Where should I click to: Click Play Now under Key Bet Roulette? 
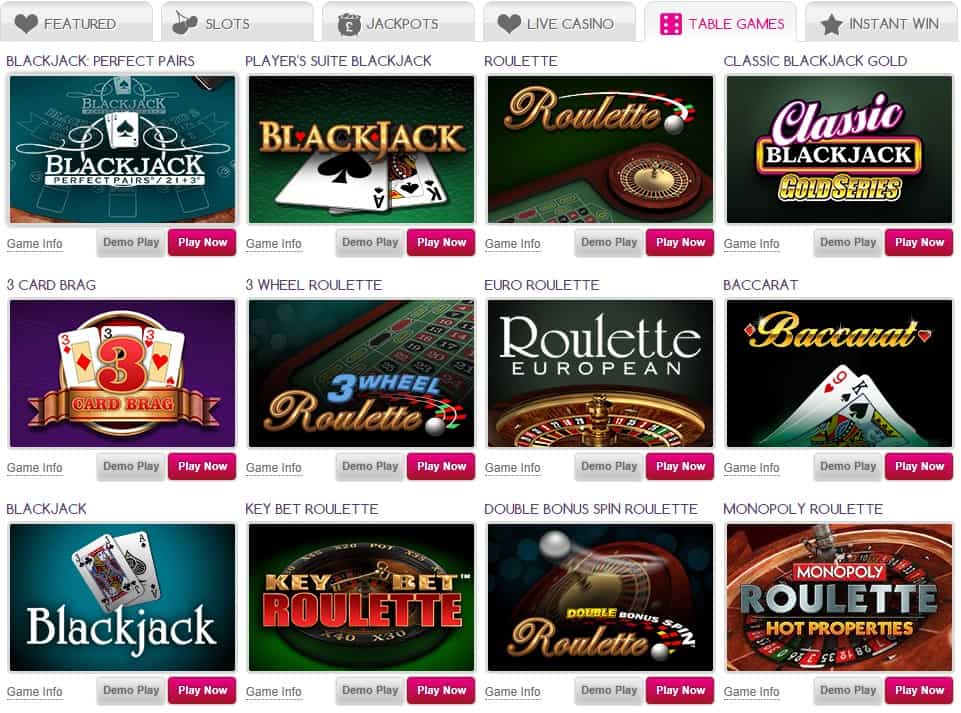point(441,690)
